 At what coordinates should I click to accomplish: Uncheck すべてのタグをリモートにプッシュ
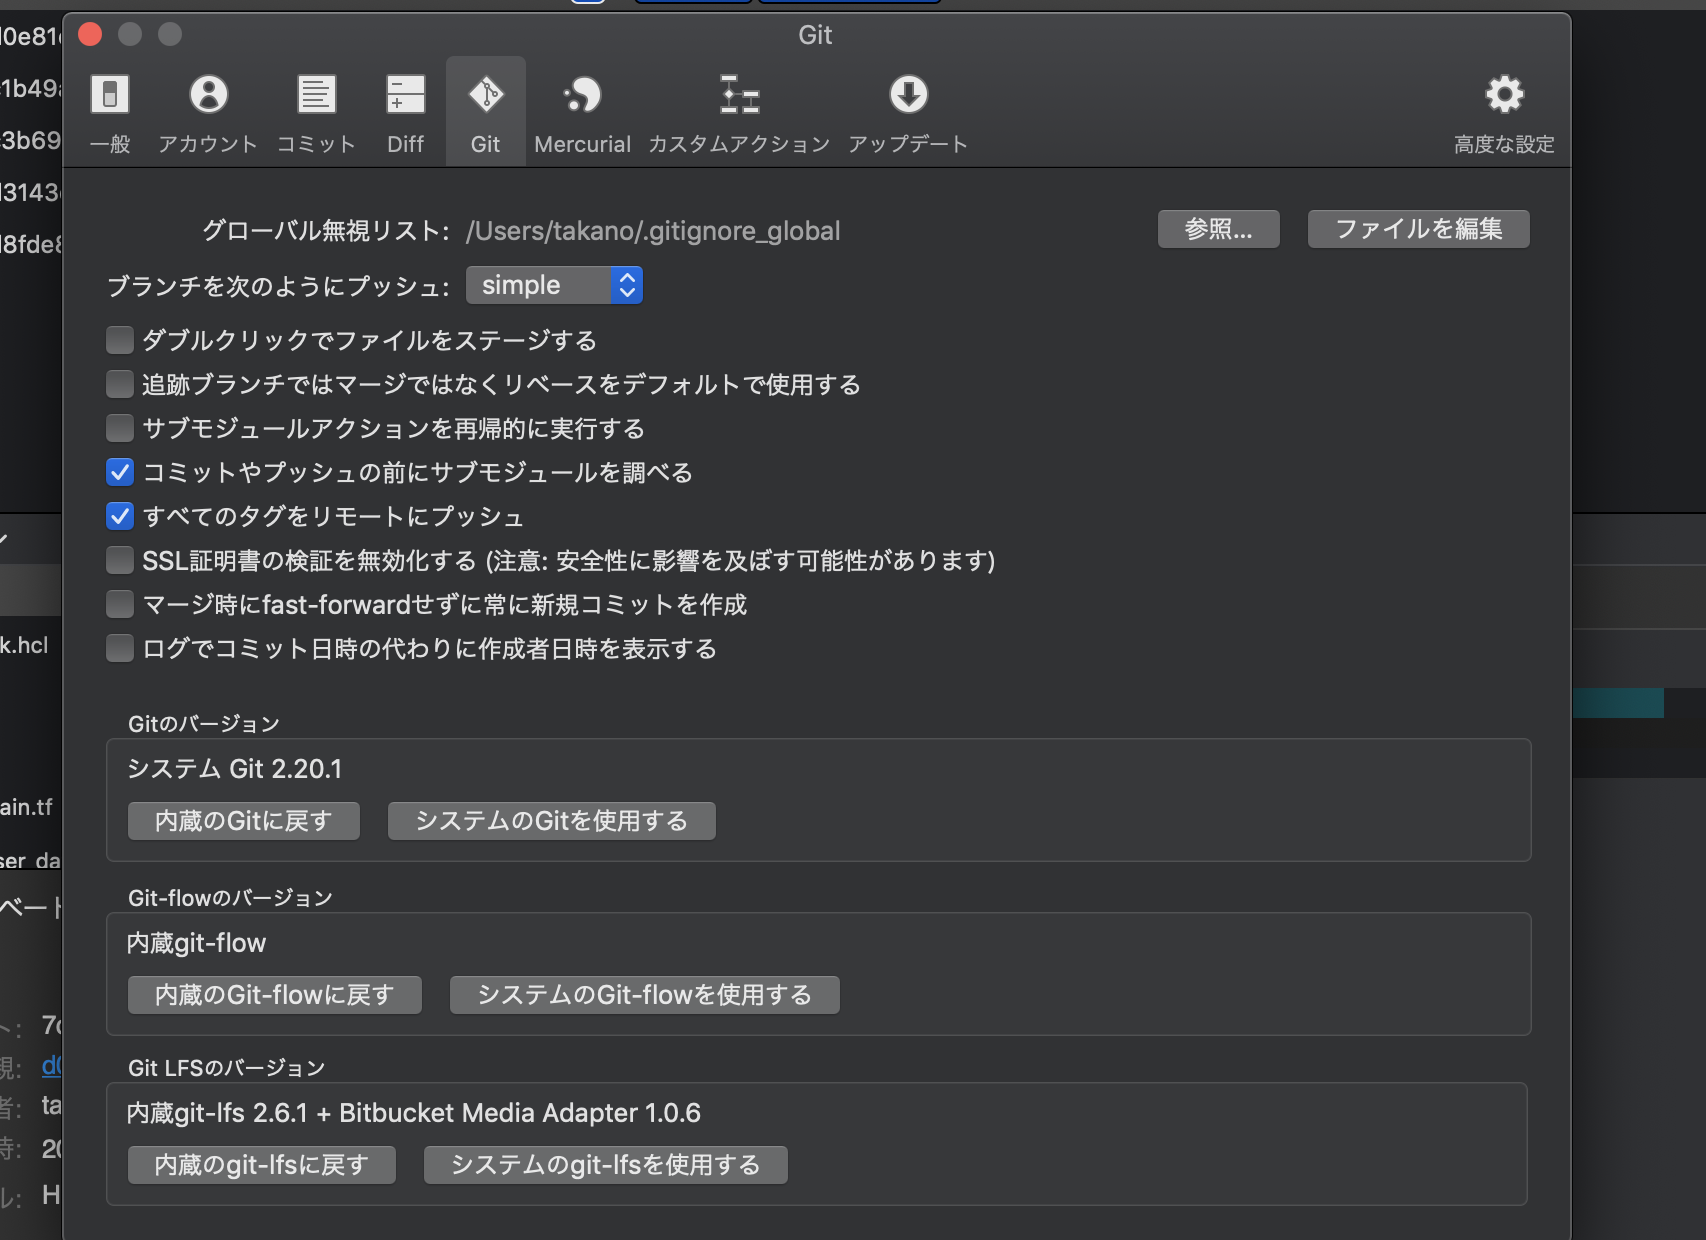[119, 516]
